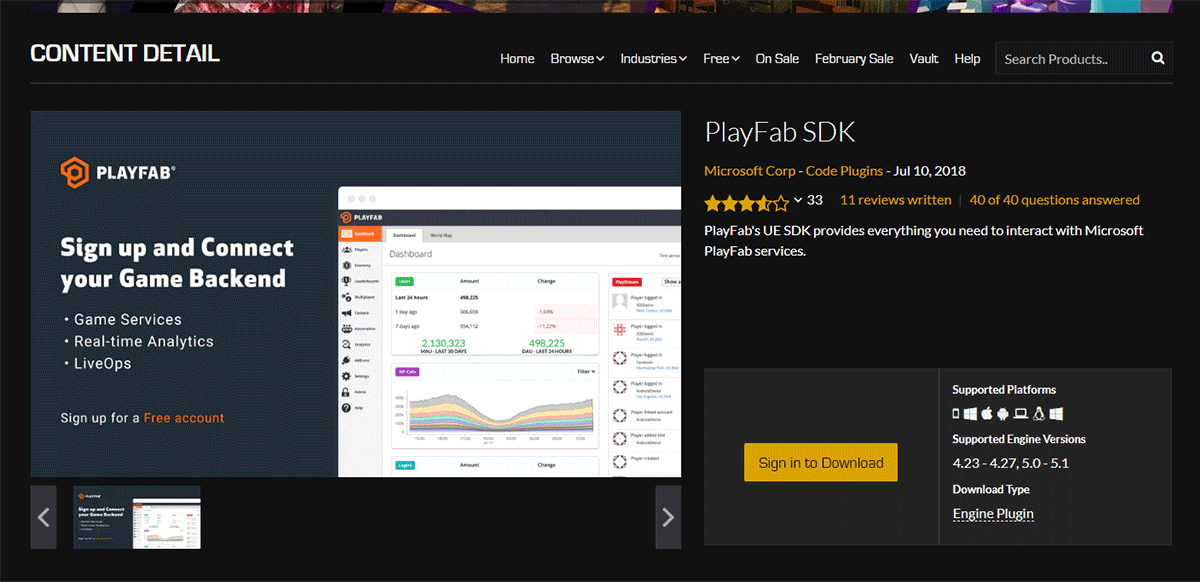
Task: Show next screenshot with right arrow
Action: click(668, 517)
